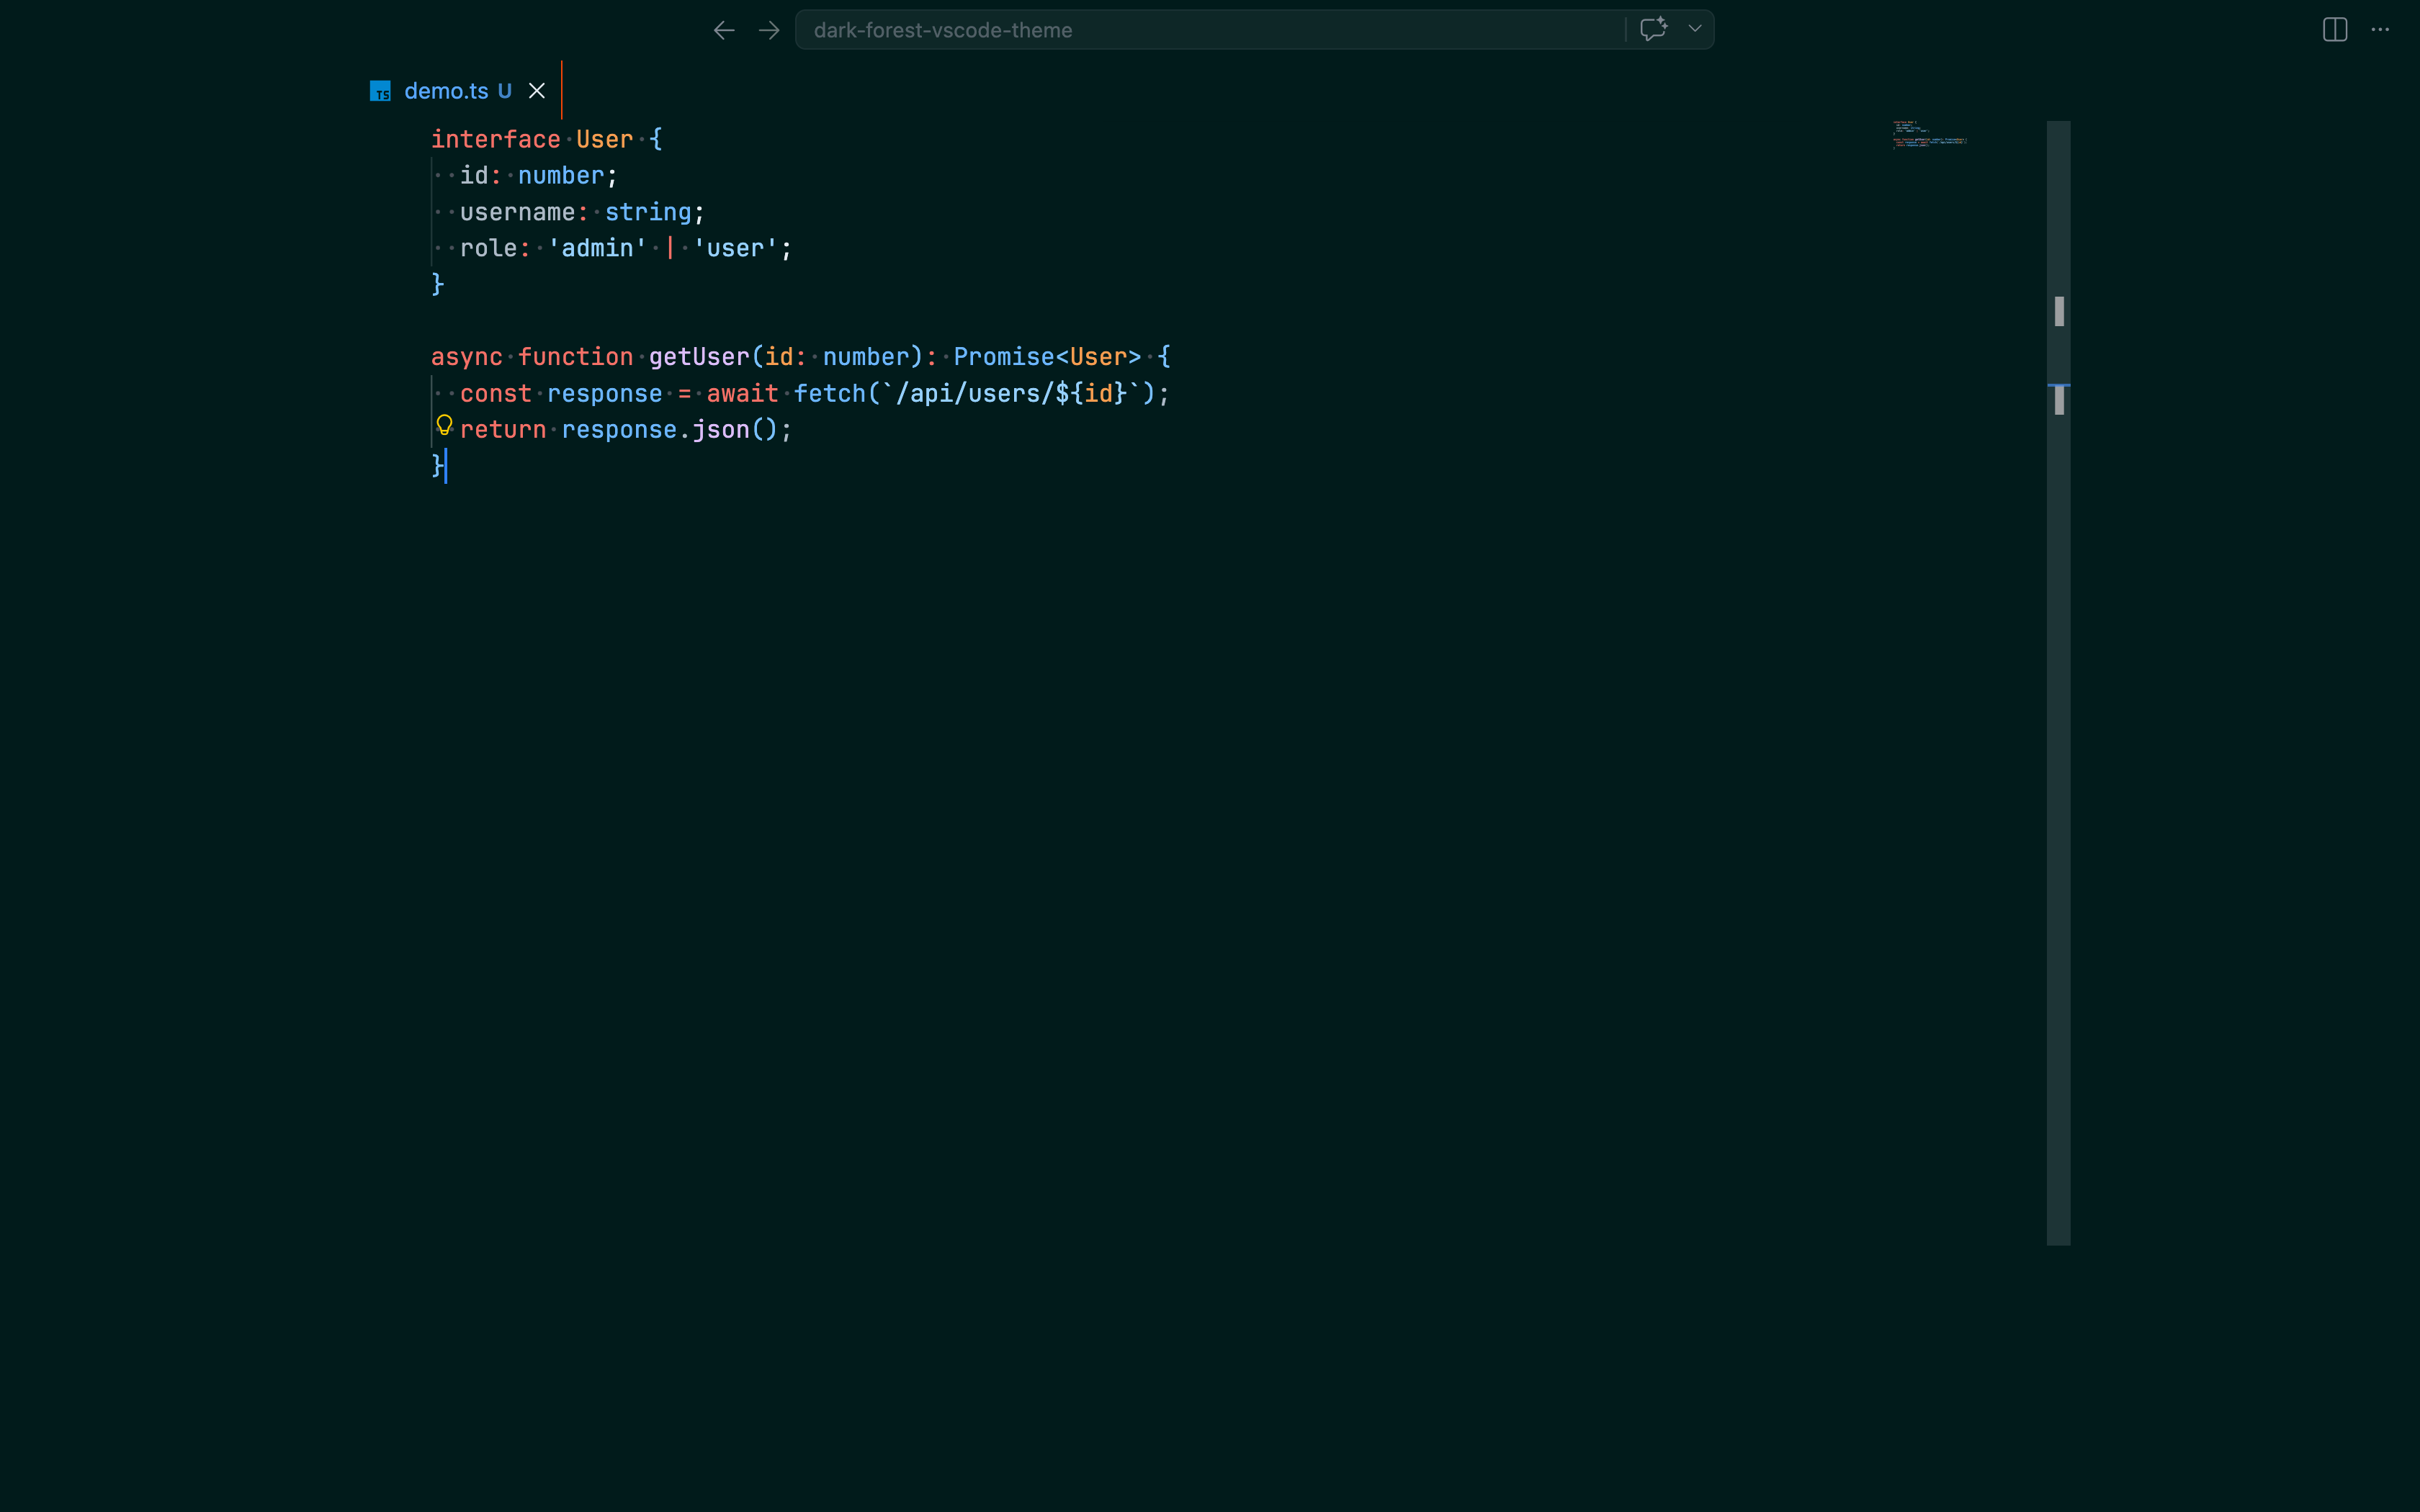Open the more actions ellipsis menu
This screenshot has width=2420, height=1512.
click(2380, 30)
